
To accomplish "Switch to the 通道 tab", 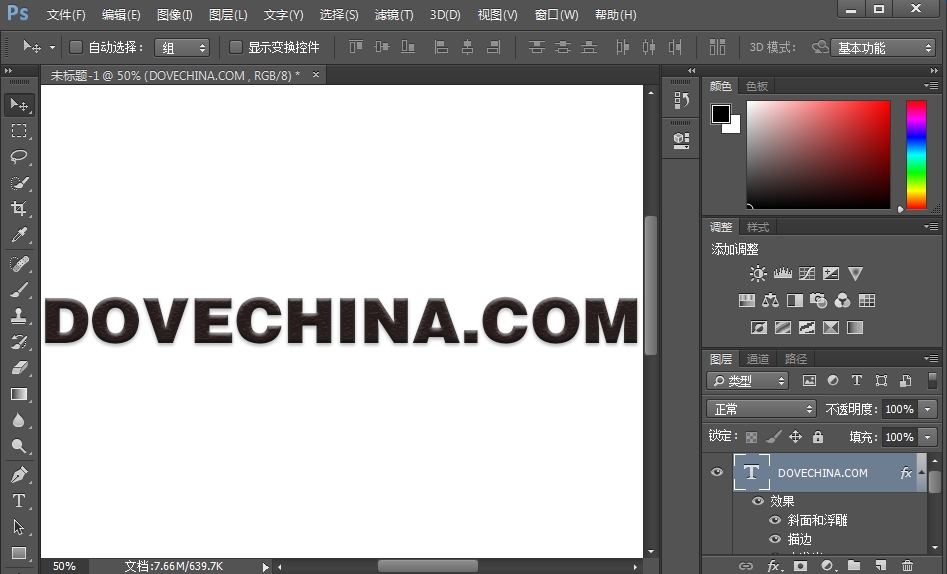I will click(758, 359).
